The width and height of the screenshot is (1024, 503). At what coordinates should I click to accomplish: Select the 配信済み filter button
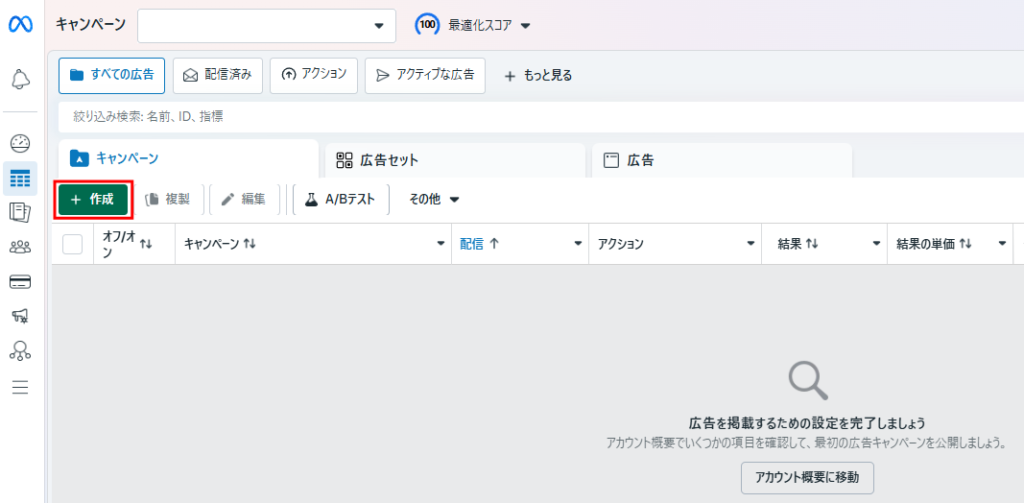[217, 75]
